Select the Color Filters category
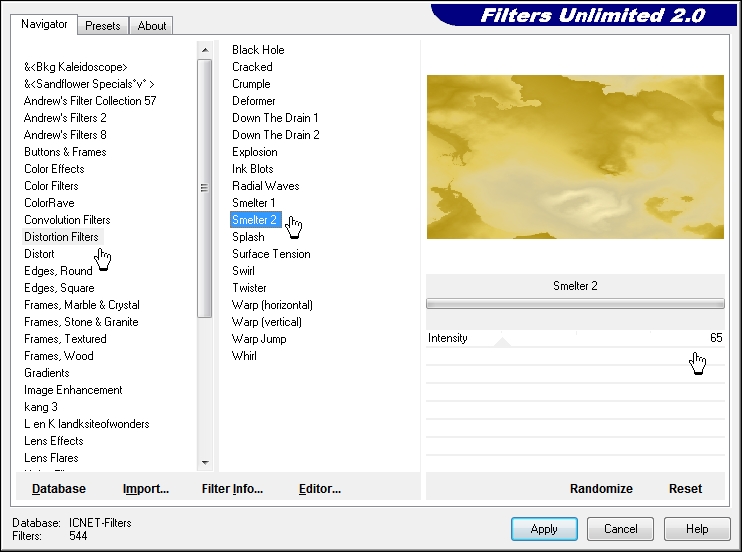Viewport: 742px width, 552px height. tap(51, 186)
